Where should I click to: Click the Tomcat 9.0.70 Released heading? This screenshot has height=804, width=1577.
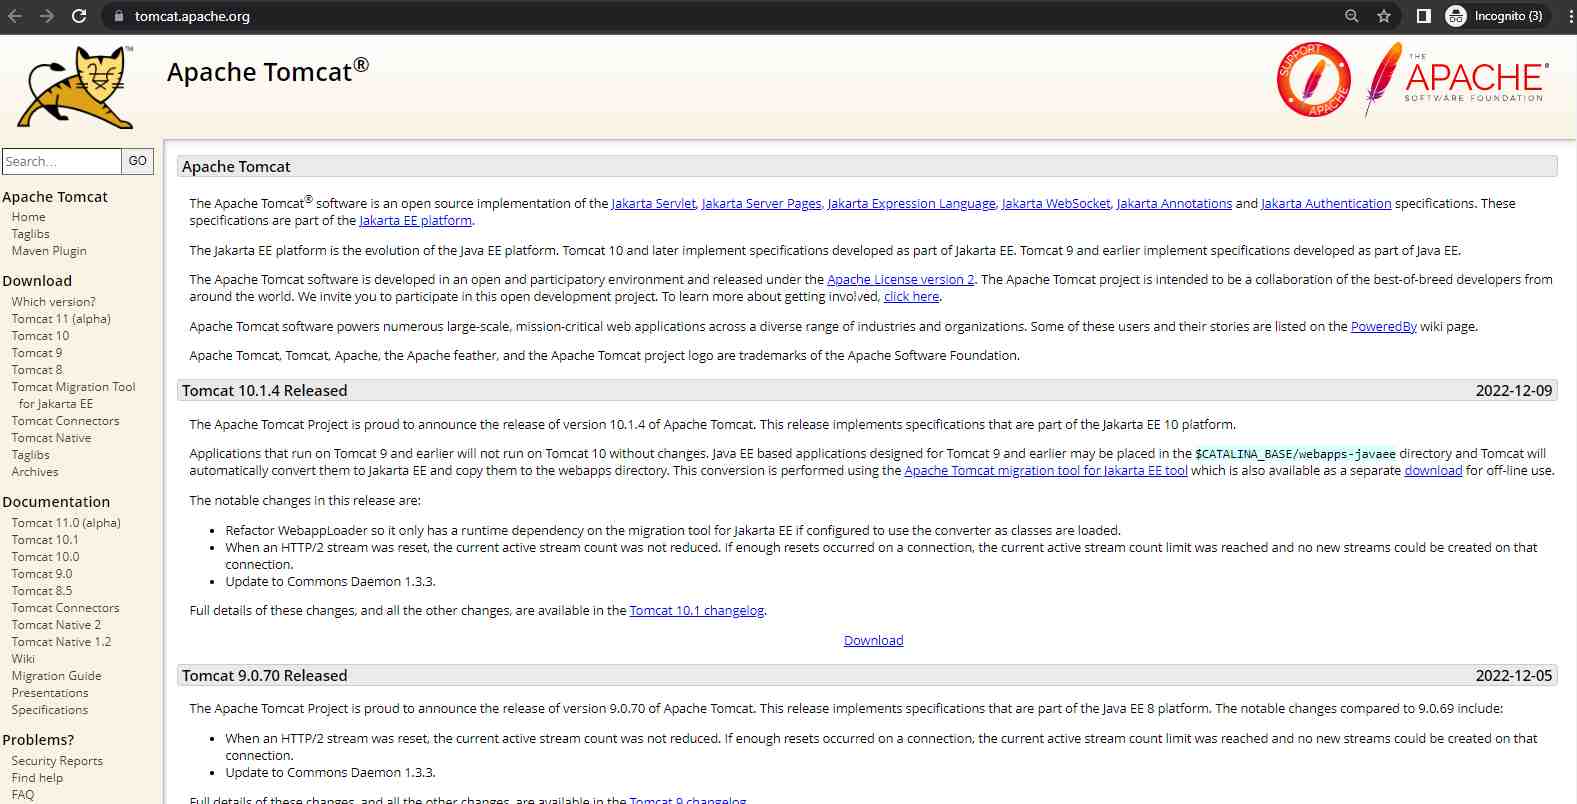pyautogui.click(x=264, y=676)
